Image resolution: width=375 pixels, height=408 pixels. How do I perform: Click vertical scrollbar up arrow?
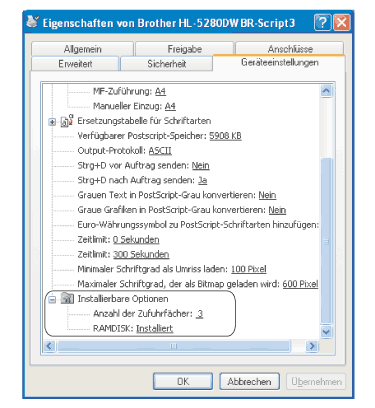pos(326,91)
